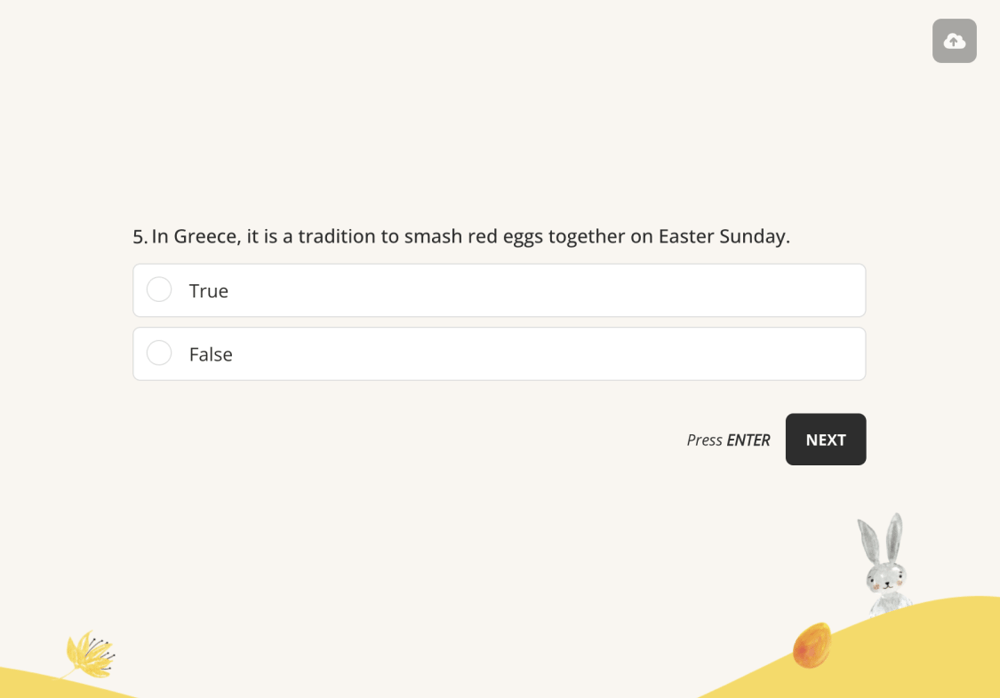Click the upload arrow inside the cloud icon
Image resolution: width=1000 pixels, height=698 pixels.
(x=954, y=40)
